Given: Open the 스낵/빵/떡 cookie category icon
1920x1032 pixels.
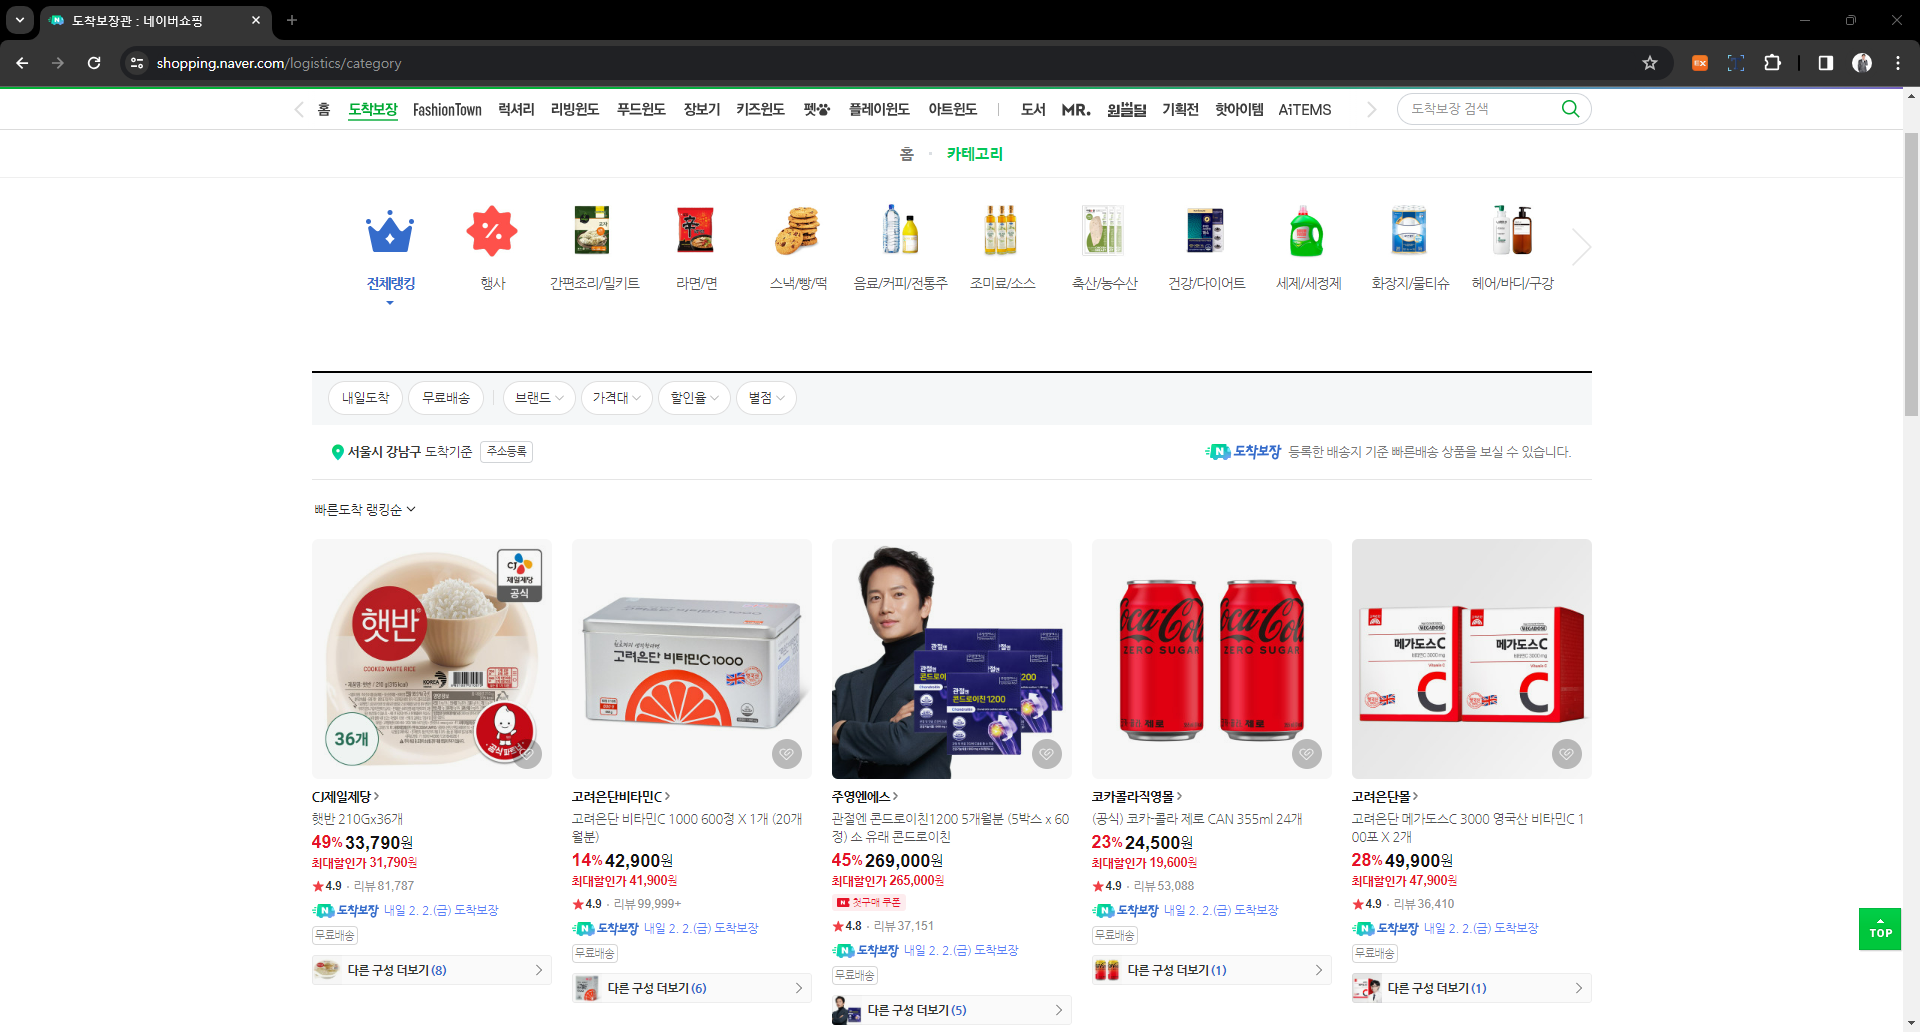Looking at the screenshot, I should click(798, 231).
